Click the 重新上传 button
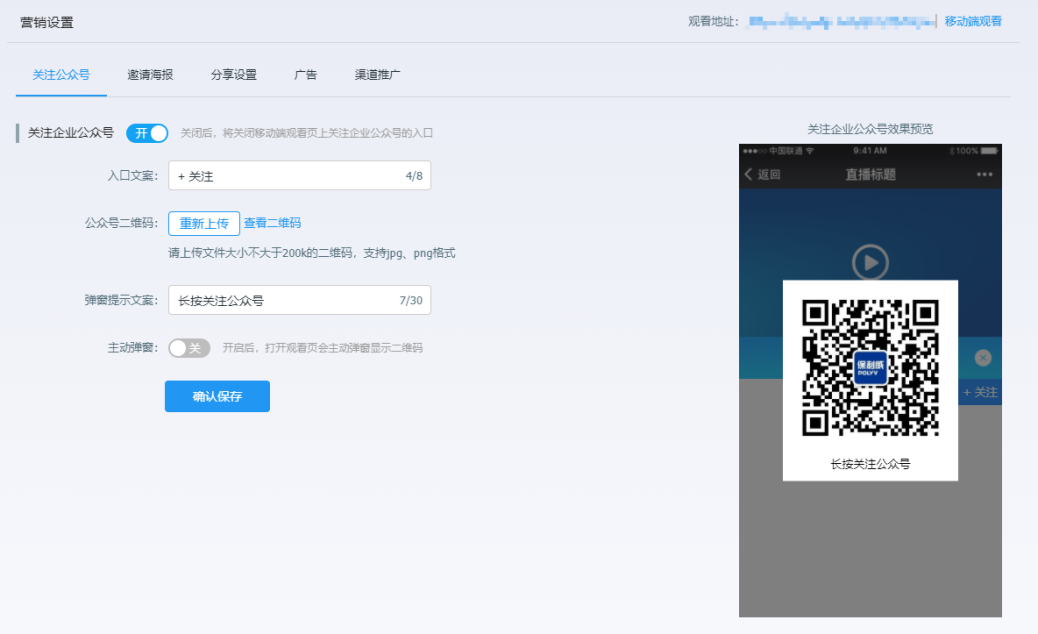Image resolution: width=1038 pixels, height=634 pixels. (204, 223)
